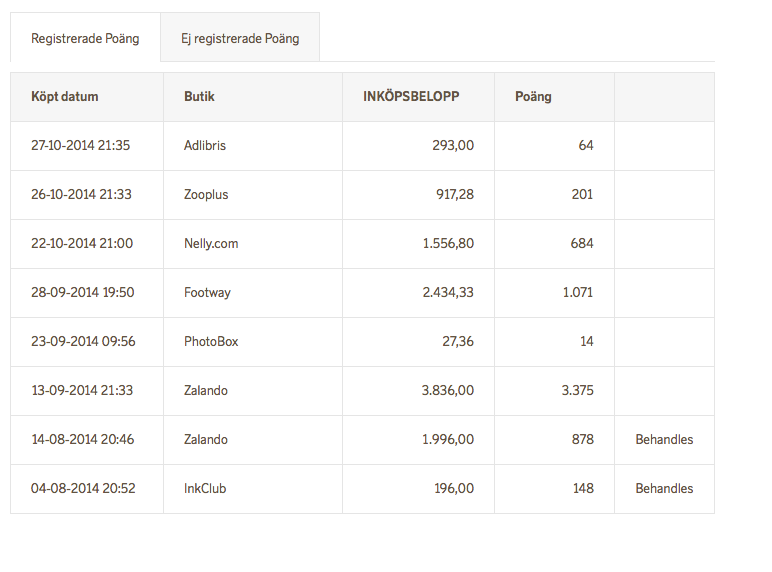Select the Zooplus store entry
772x572 pixels.
pyautogui.click(x=206, y=195)
